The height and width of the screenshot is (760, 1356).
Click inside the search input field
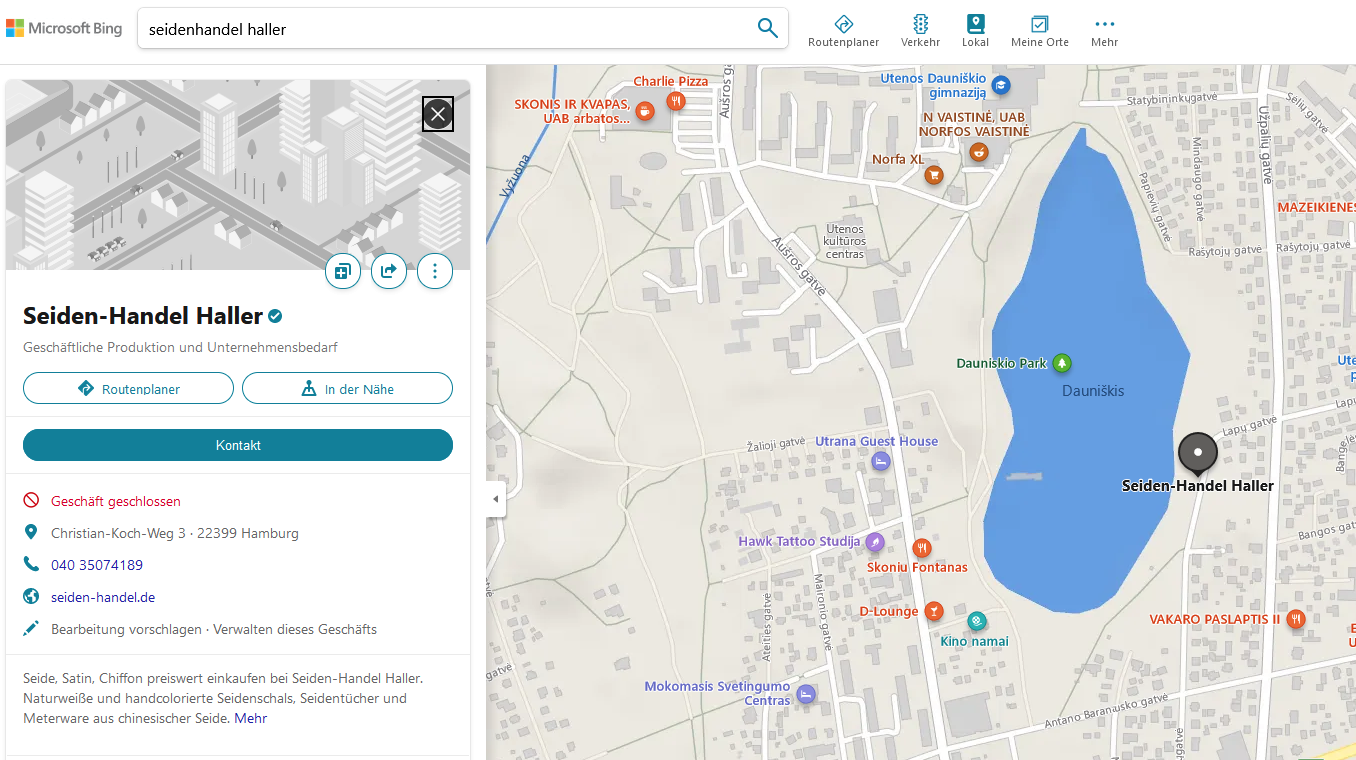tap(445, 29)
